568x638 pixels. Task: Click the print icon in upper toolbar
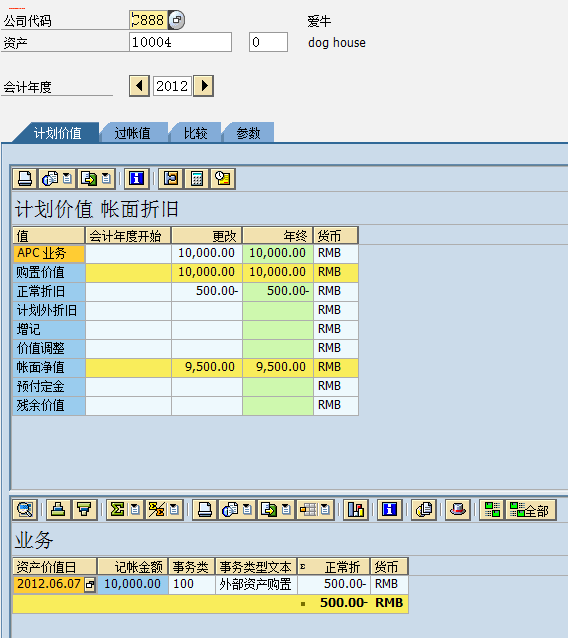click(25, 179)
